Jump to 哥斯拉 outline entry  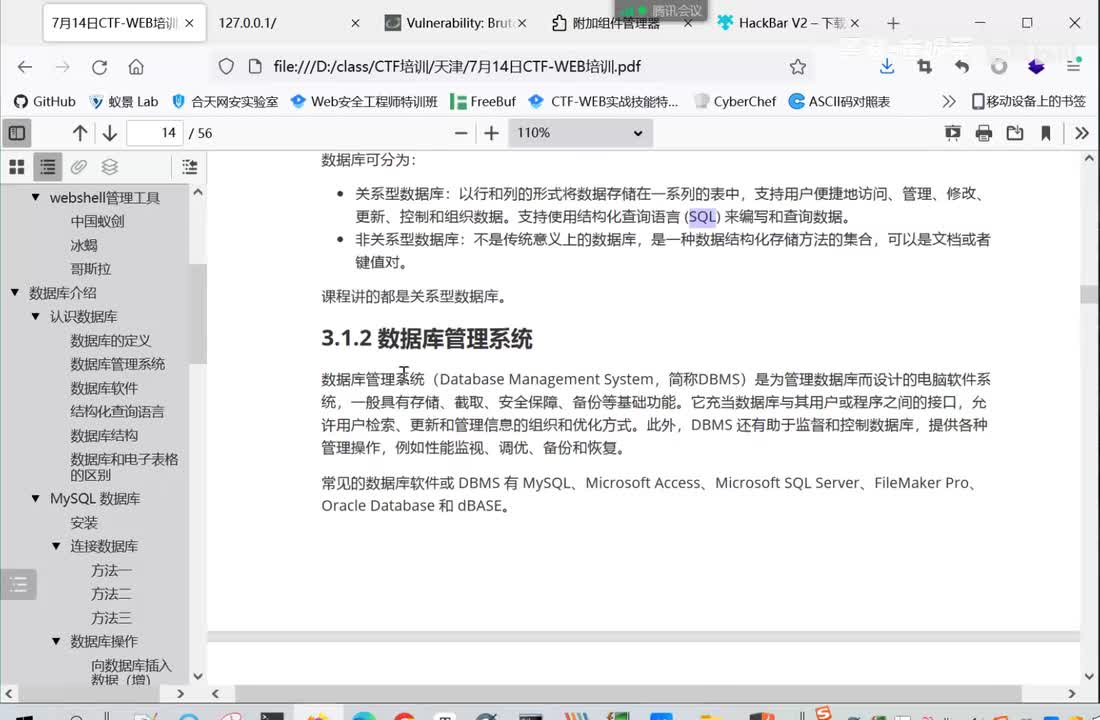tap(90, 269)
